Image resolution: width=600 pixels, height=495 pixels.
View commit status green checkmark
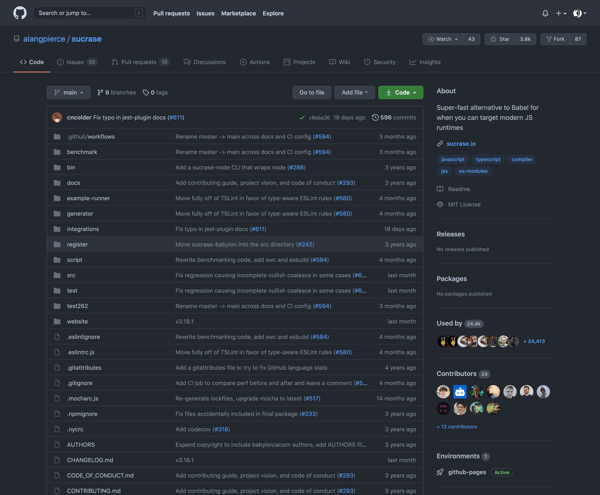point(302,118)
